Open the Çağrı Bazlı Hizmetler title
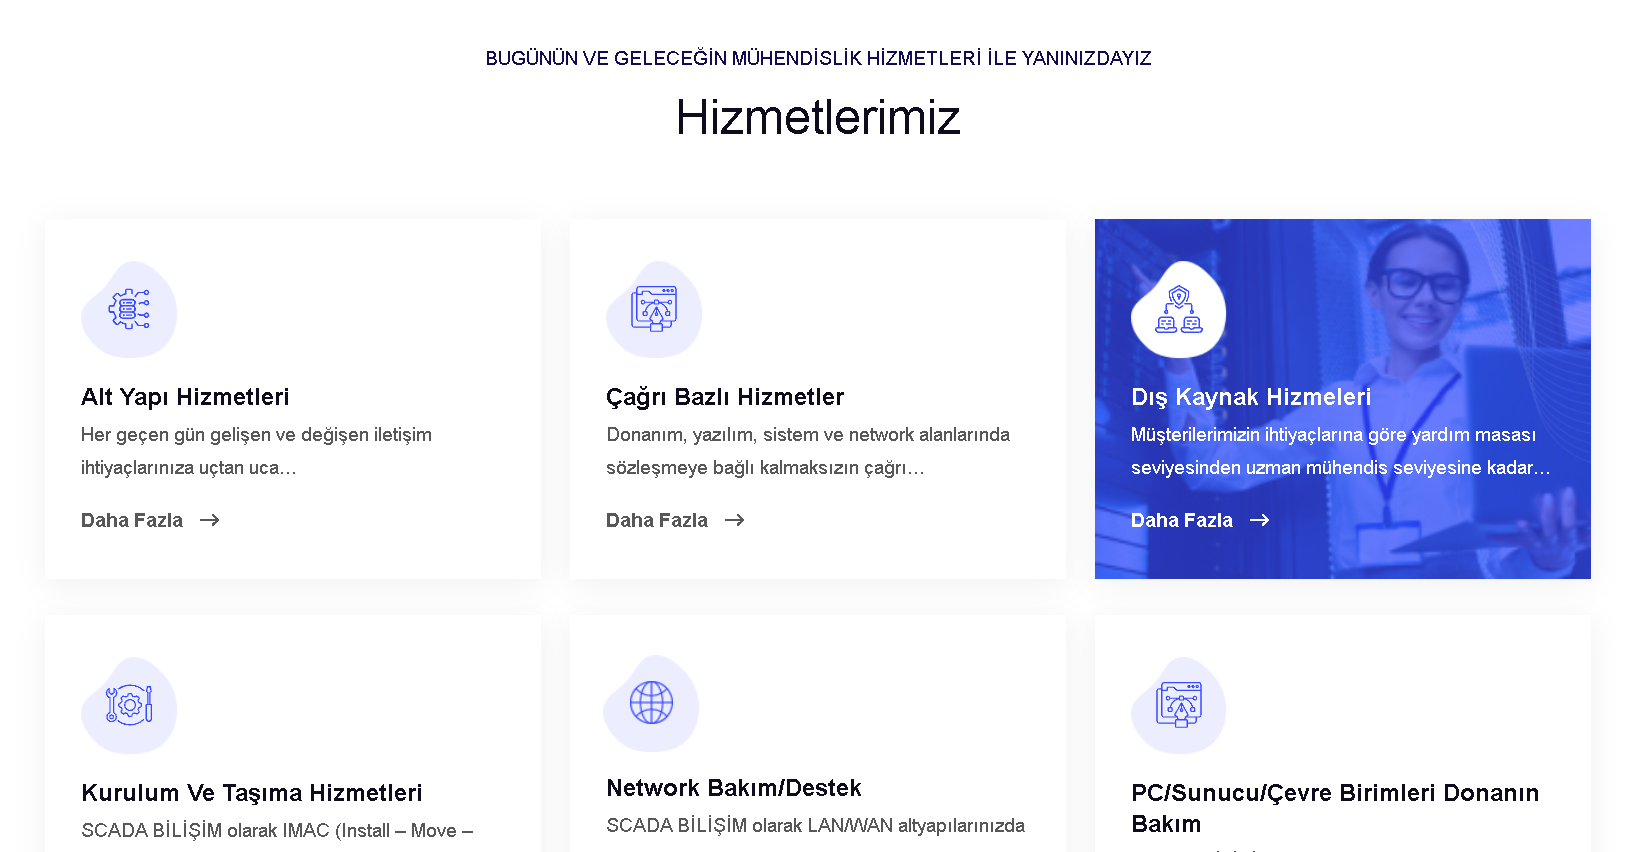 point(725,397)
